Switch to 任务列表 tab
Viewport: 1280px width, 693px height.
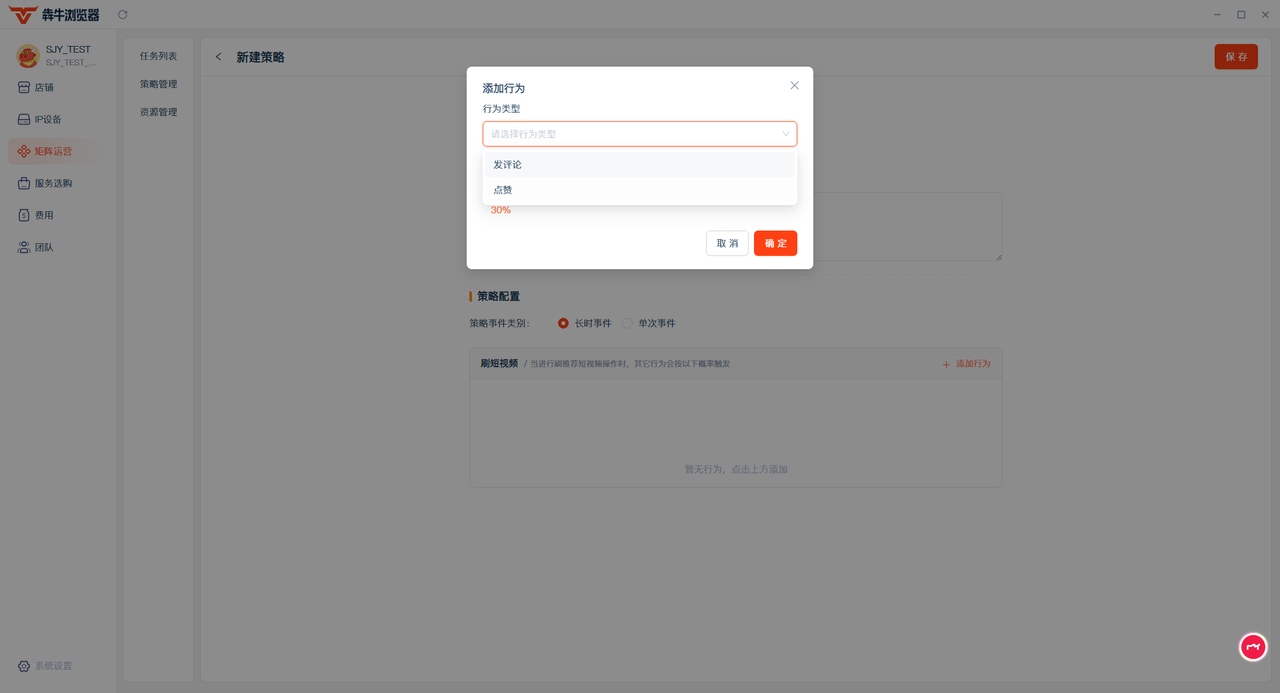click(x=158, y=56)
